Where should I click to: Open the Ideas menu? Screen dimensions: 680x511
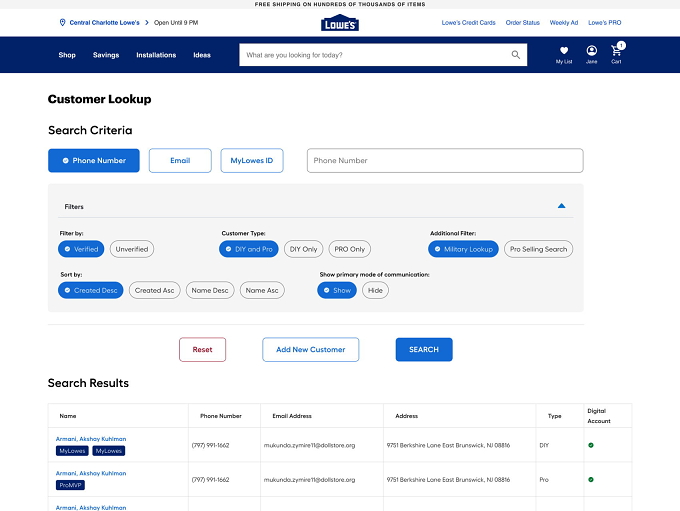tap(202, 55)
